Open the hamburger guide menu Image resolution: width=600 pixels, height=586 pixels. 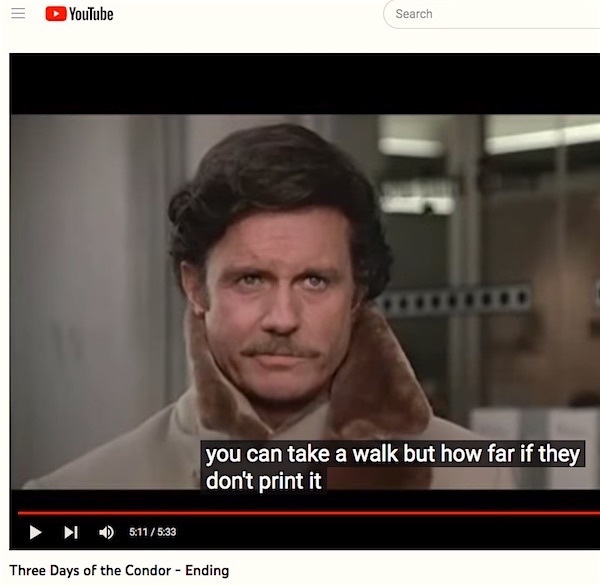[17, 14]
